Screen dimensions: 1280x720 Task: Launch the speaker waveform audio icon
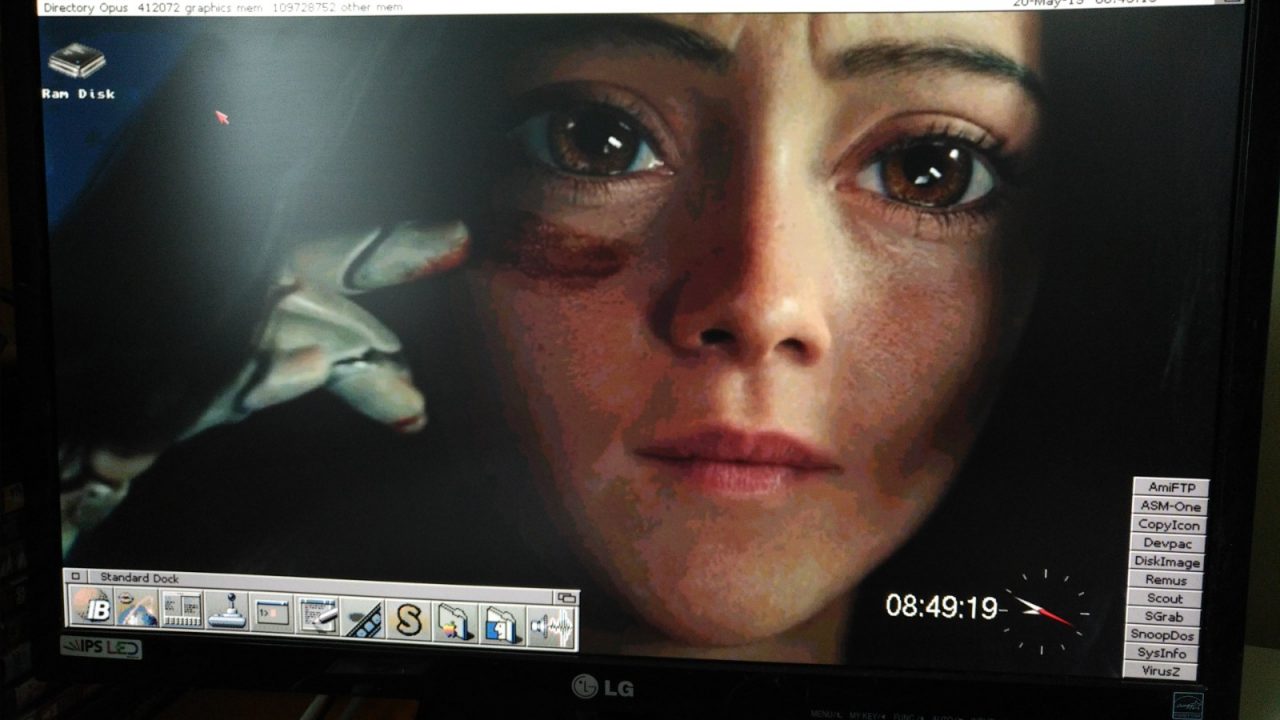click(550, 628)
